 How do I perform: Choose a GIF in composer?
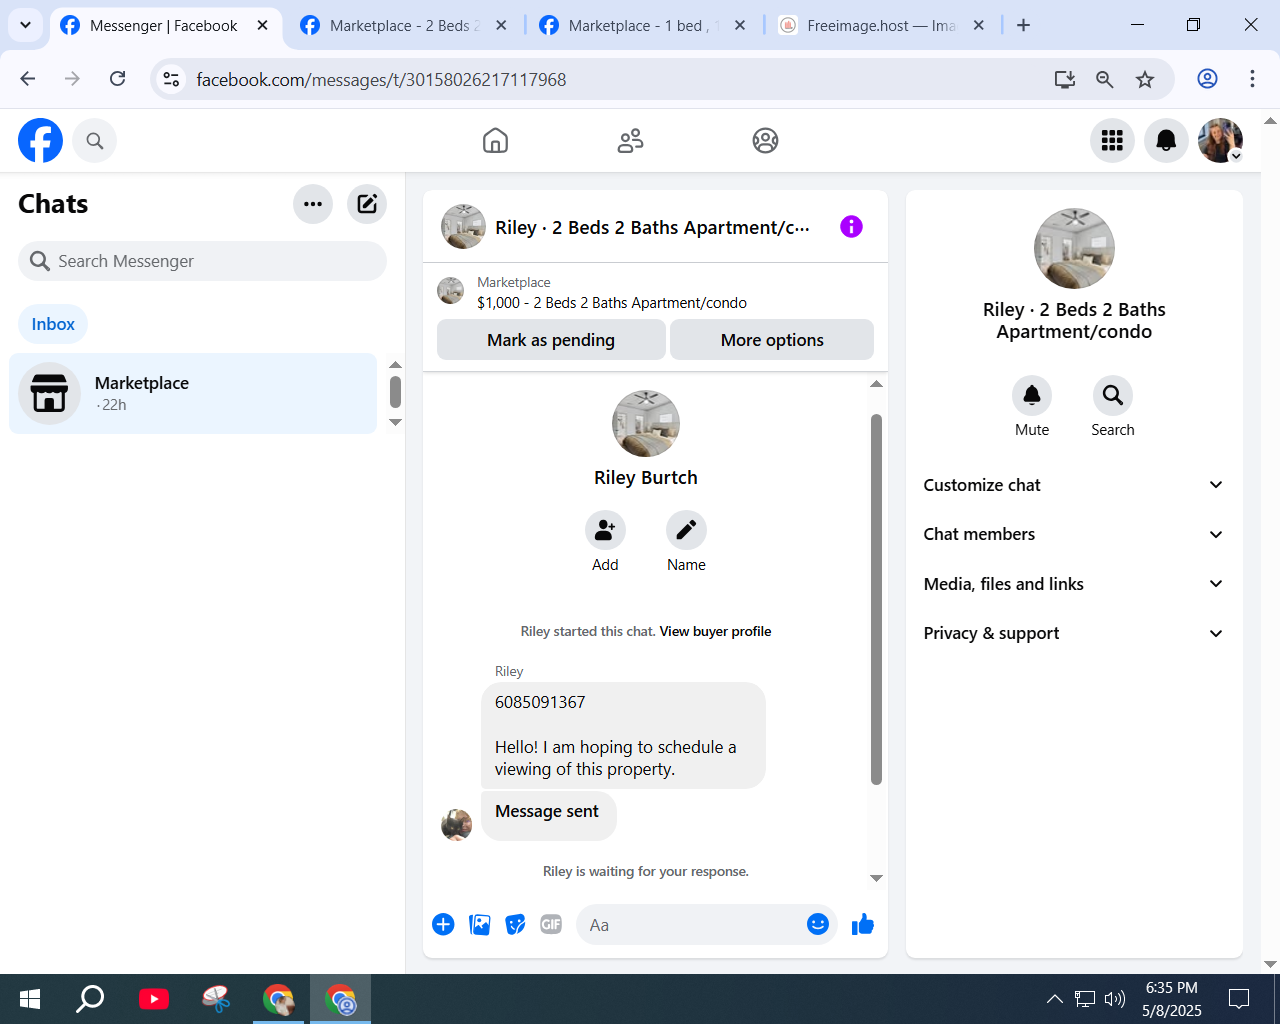(551, 925)
